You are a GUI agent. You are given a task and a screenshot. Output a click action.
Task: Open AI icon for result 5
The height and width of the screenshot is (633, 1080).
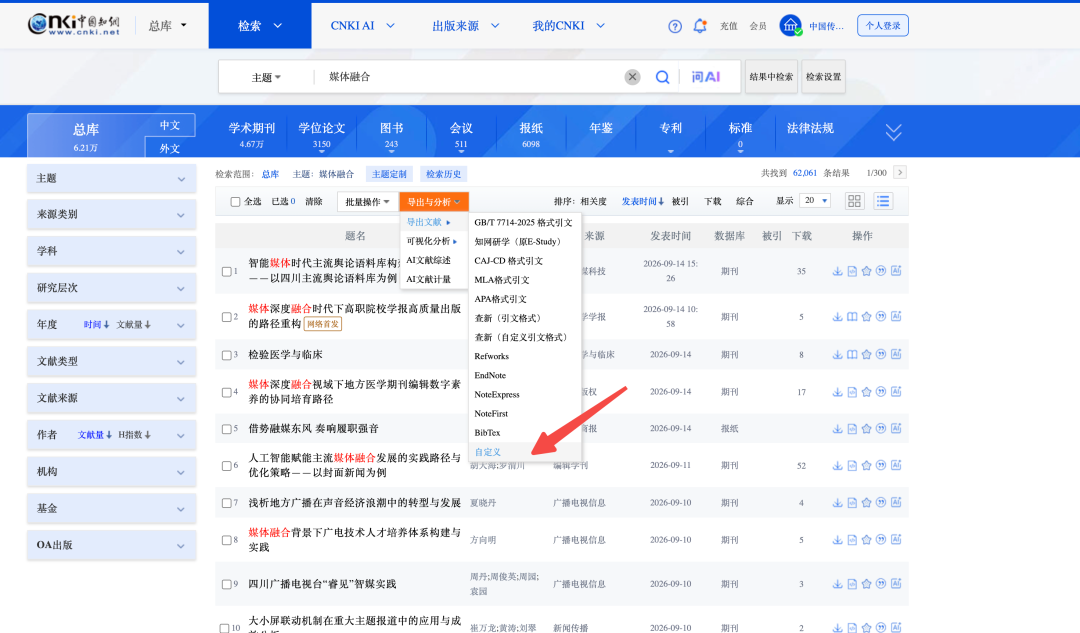pyautogui.click(x=896, y=428)
